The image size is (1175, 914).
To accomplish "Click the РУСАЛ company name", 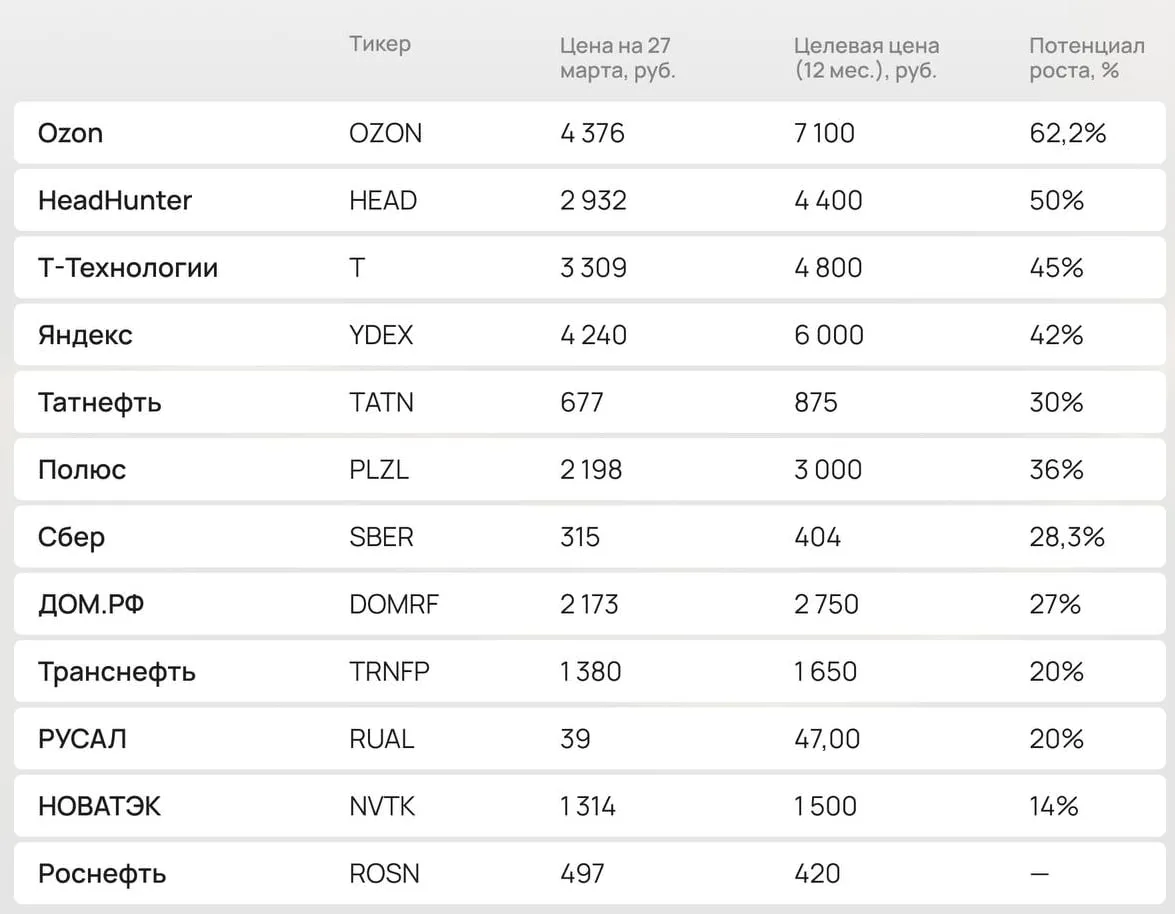I will 82,739.
